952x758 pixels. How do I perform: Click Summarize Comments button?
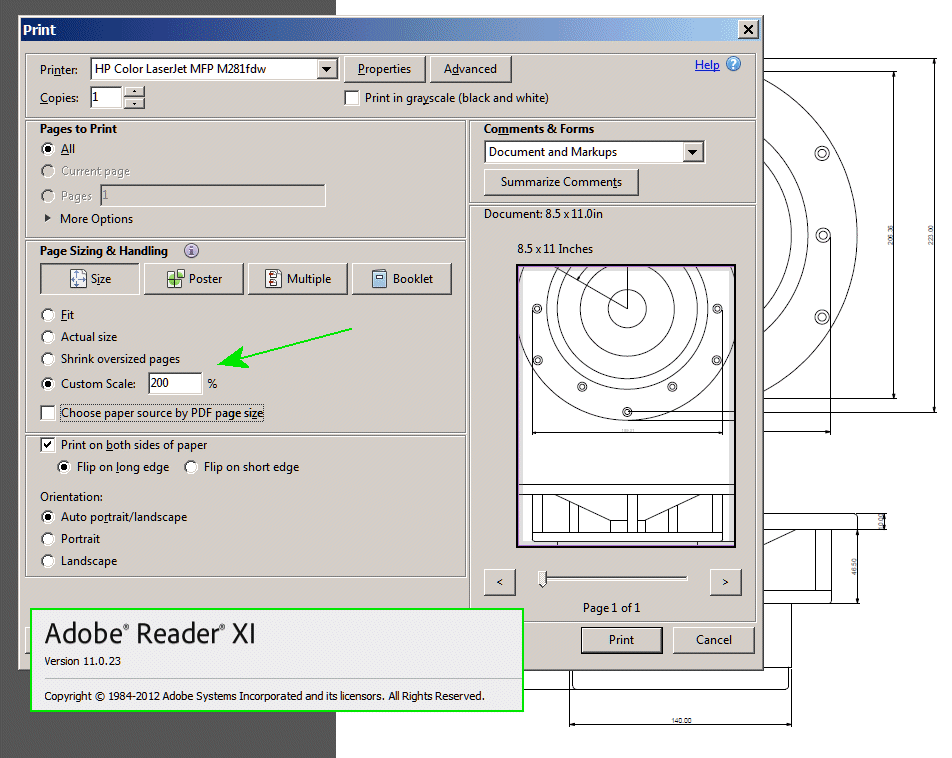tap(561, 182)
